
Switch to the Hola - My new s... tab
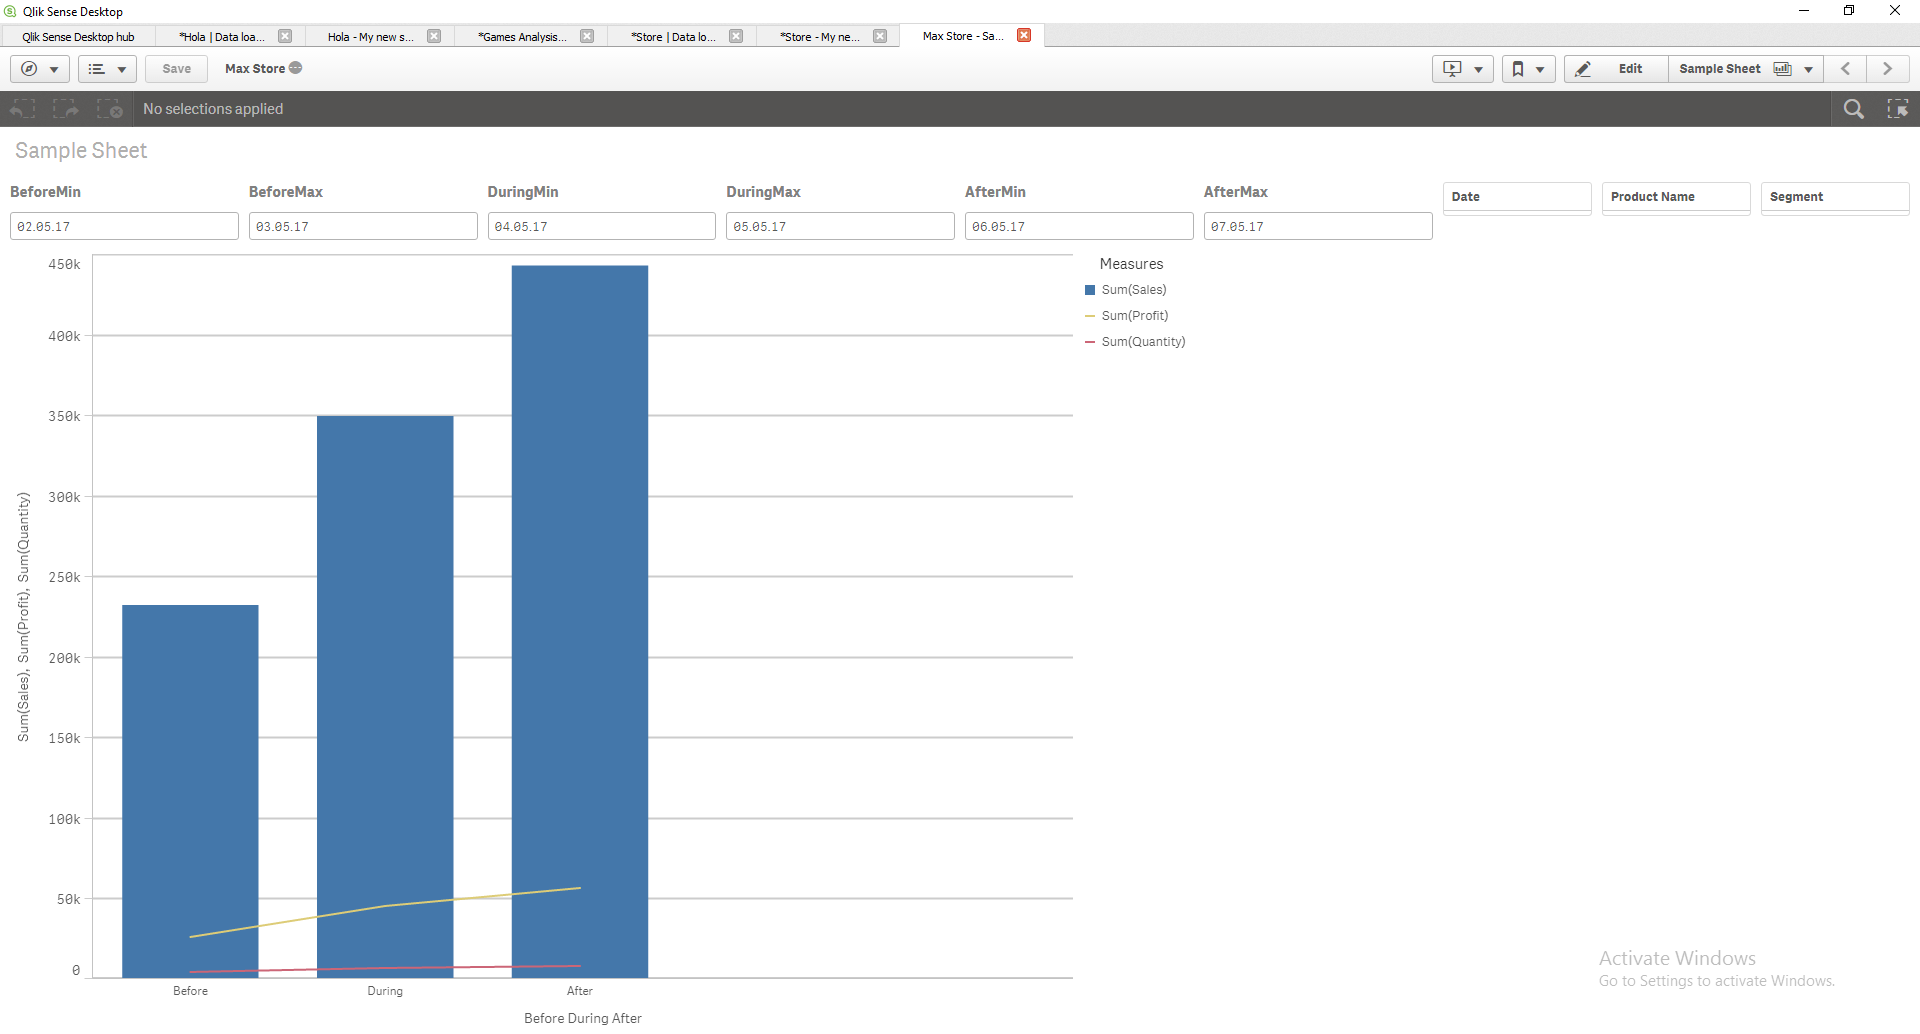[x=371, y=37]
